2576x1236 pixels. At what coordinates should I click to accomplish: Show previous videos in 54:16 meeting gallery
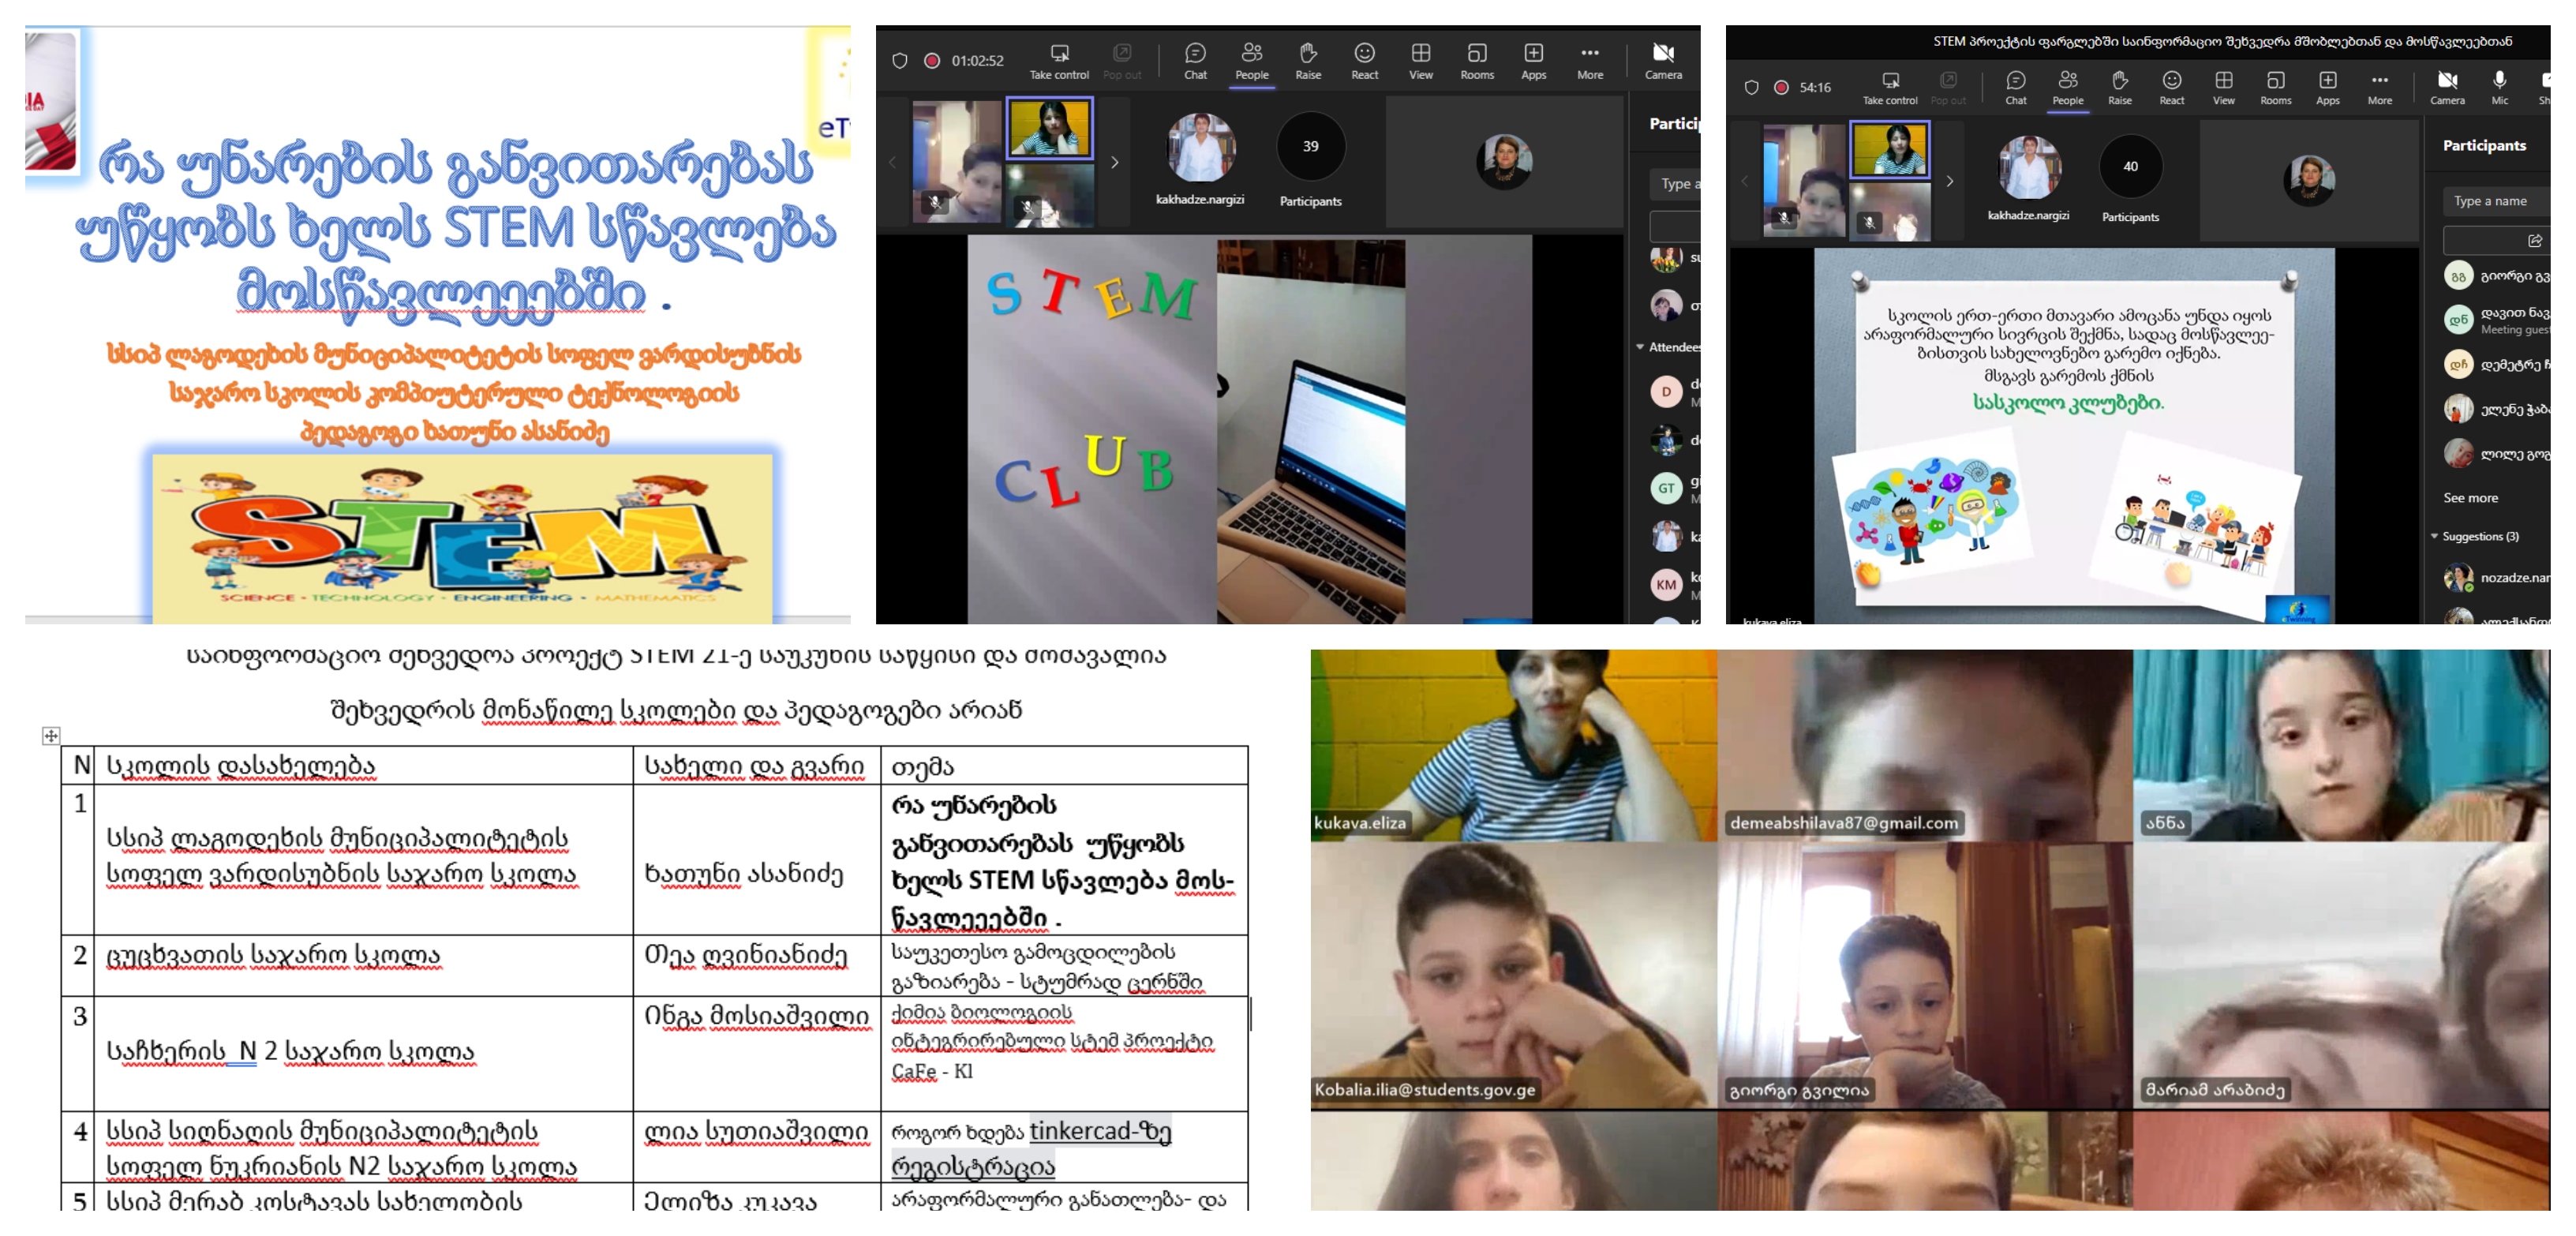click(1744, 181)
